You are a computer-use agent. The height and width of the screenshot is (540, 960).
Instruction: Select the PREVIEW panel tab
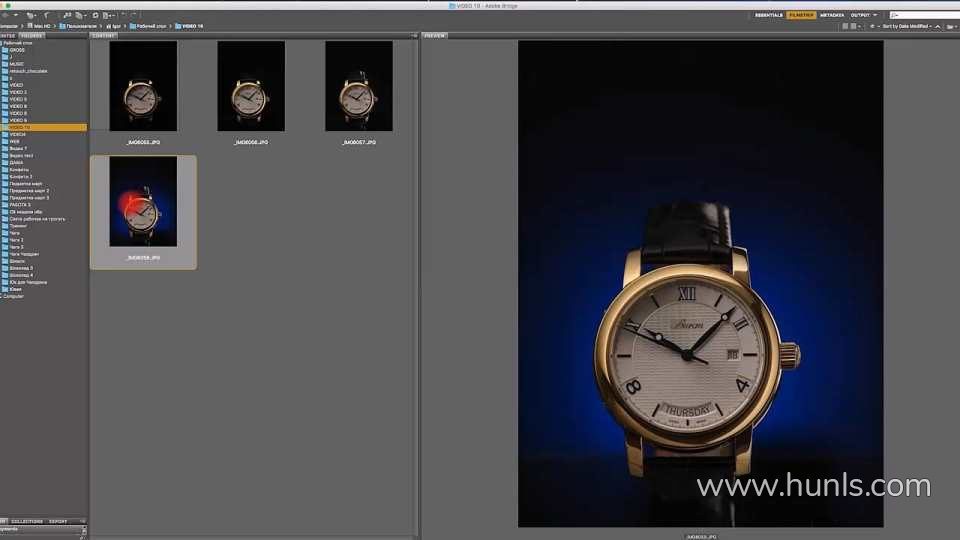pyautogui.click(x=435, y=36)
